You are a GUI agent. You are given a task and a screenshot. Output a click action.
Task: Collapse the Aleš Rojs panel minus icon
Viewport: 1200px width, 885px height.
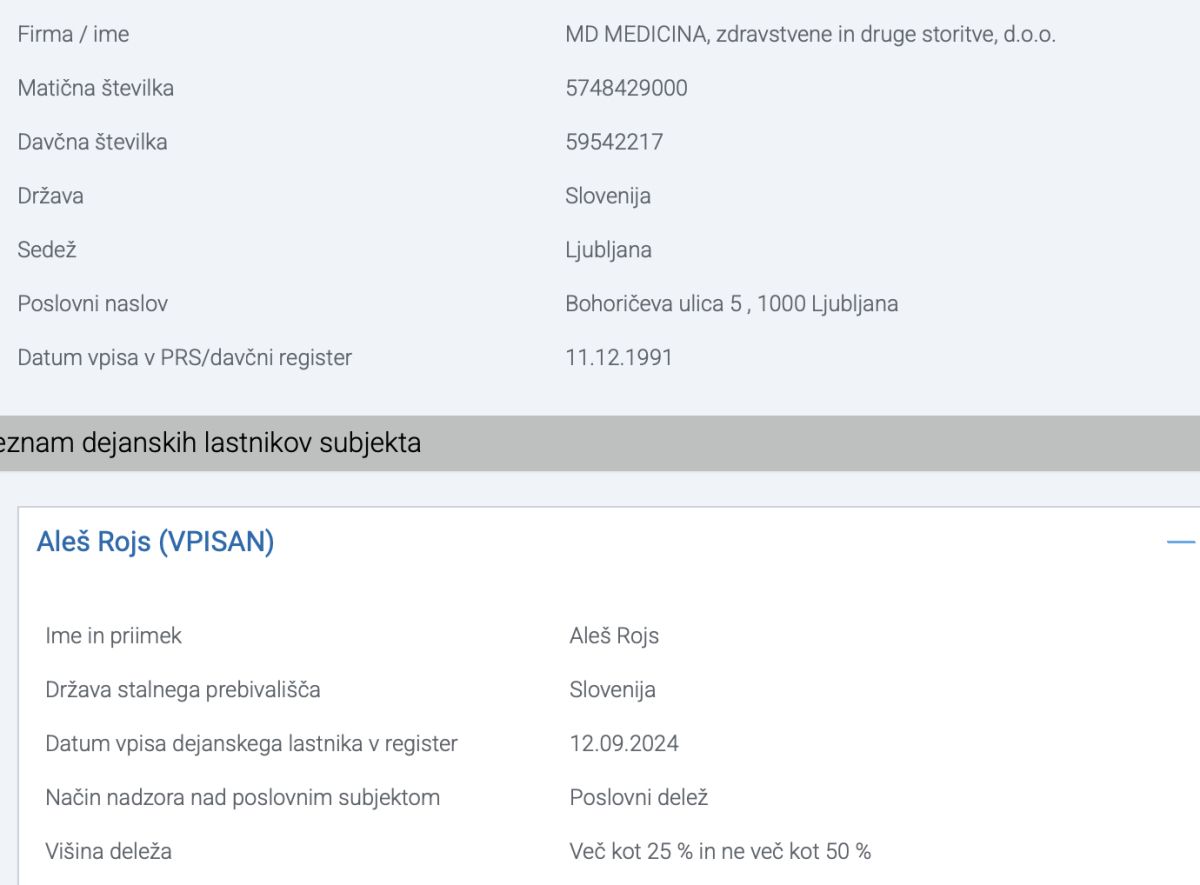click(1182, 542)
